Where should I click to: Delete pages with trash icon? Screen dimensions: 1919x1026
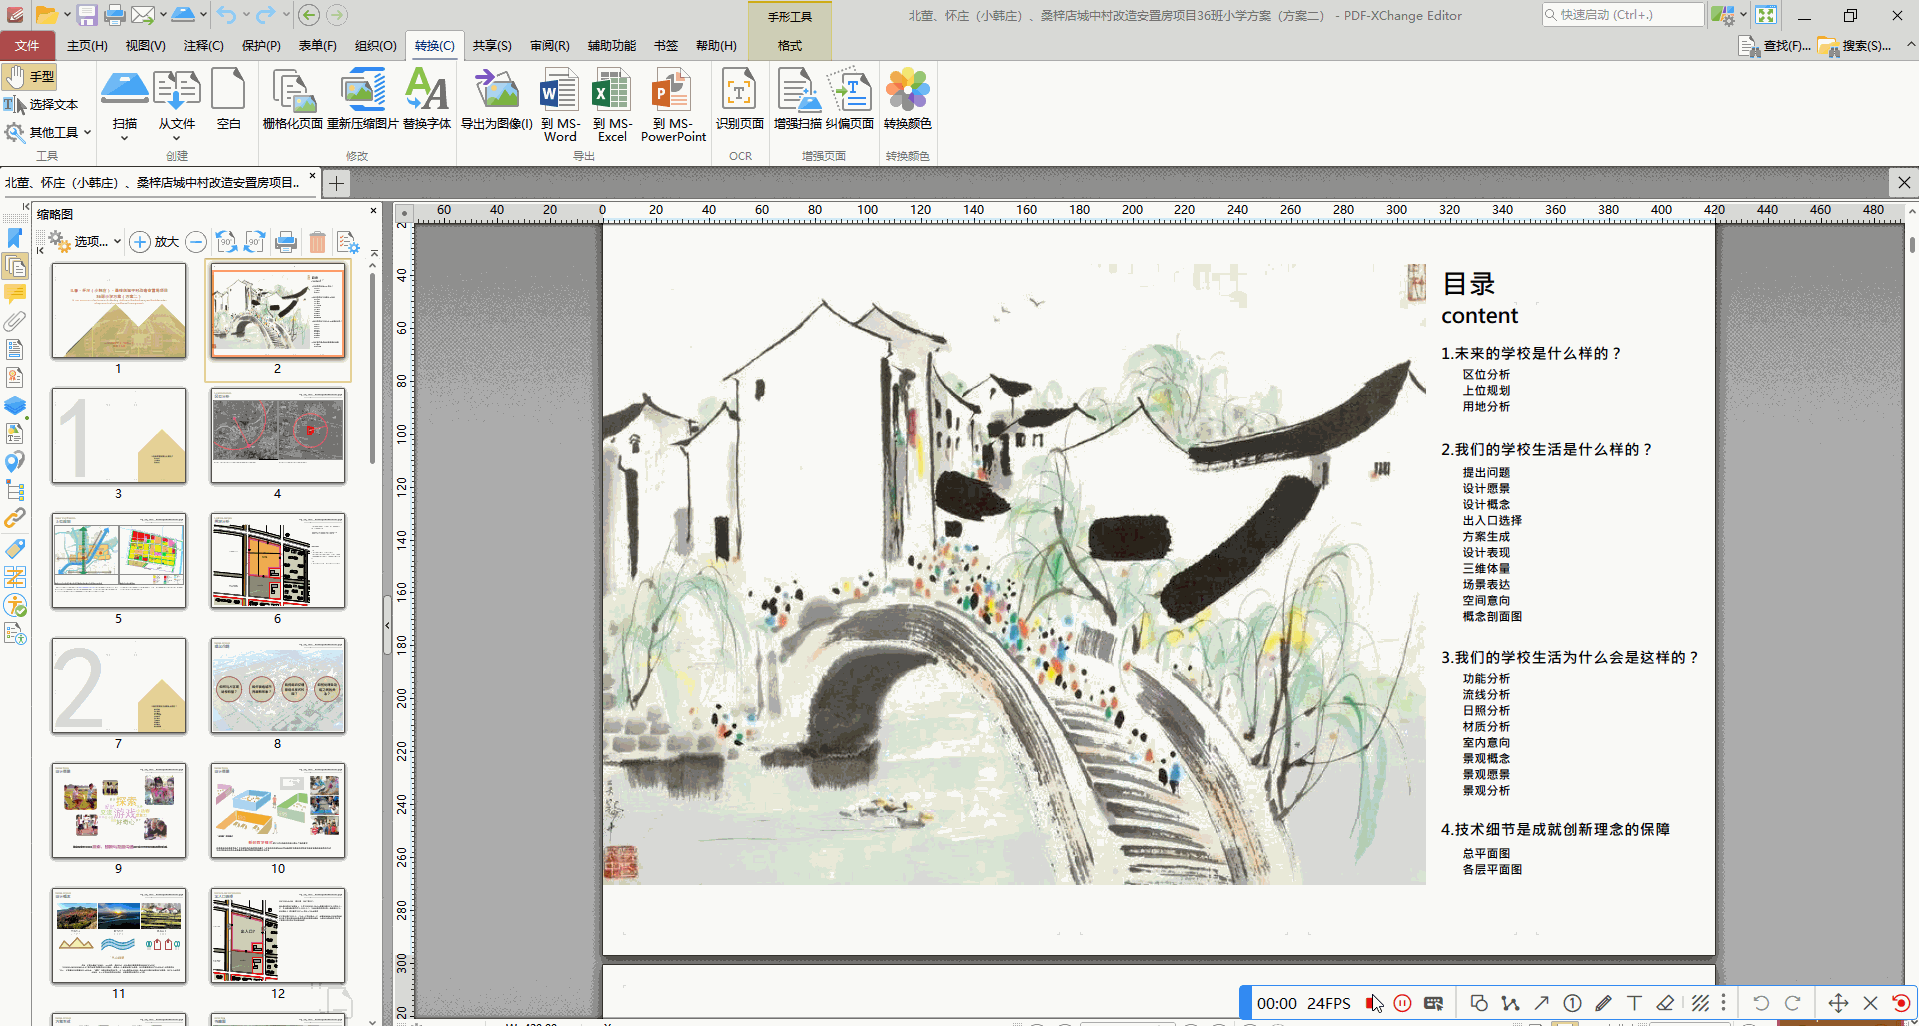point(317,241)
